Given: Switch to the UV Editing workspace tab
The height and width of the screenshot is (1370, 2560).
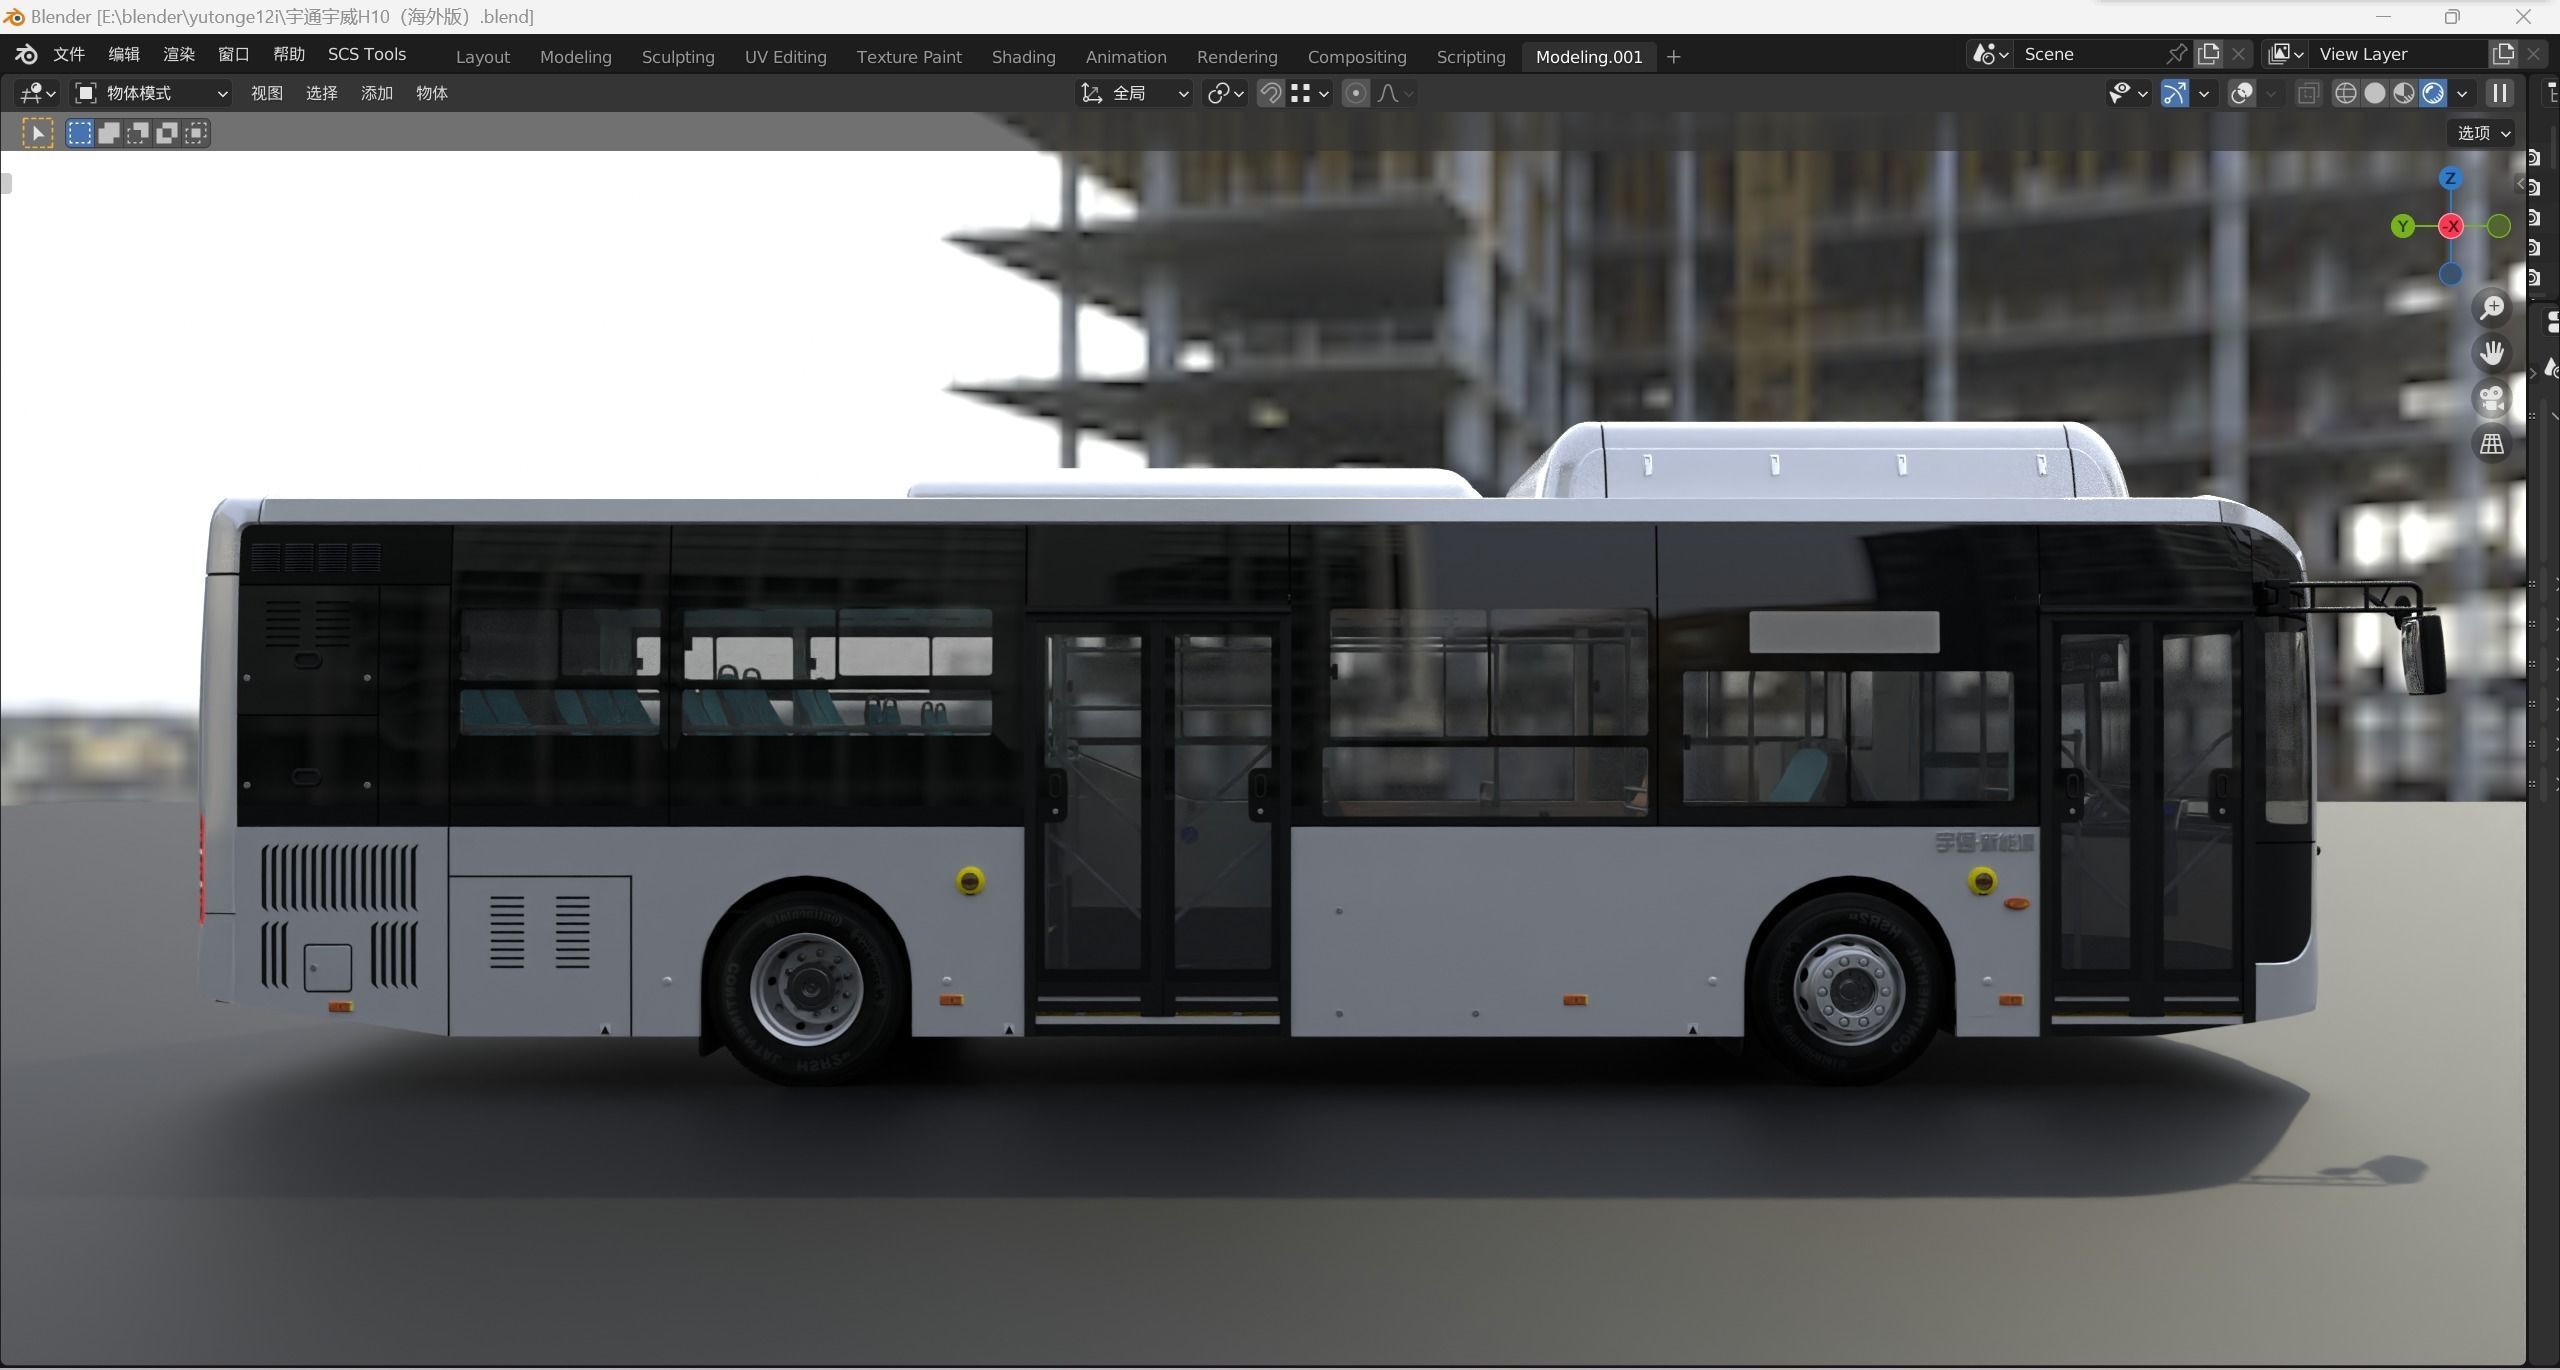Looking at the screenshot, I should click(x=786, y=57).
